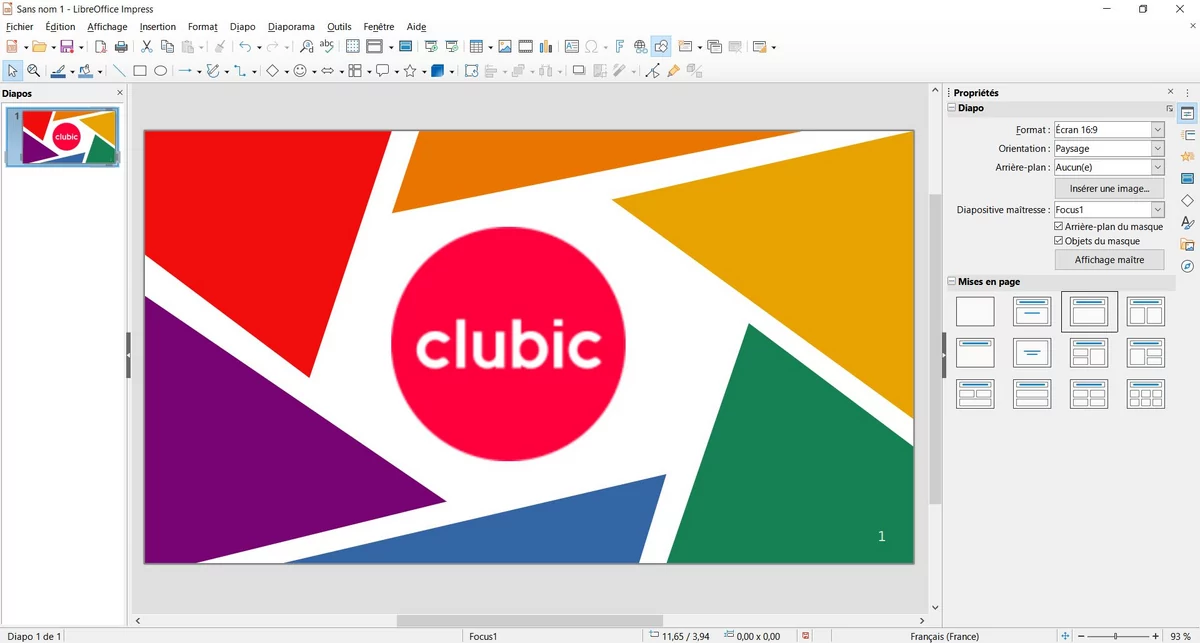This screenshot has width=1200, height=643.
Task: Open Slide Transition sidebar tab icon
Action: click(x=1187, y=135)
